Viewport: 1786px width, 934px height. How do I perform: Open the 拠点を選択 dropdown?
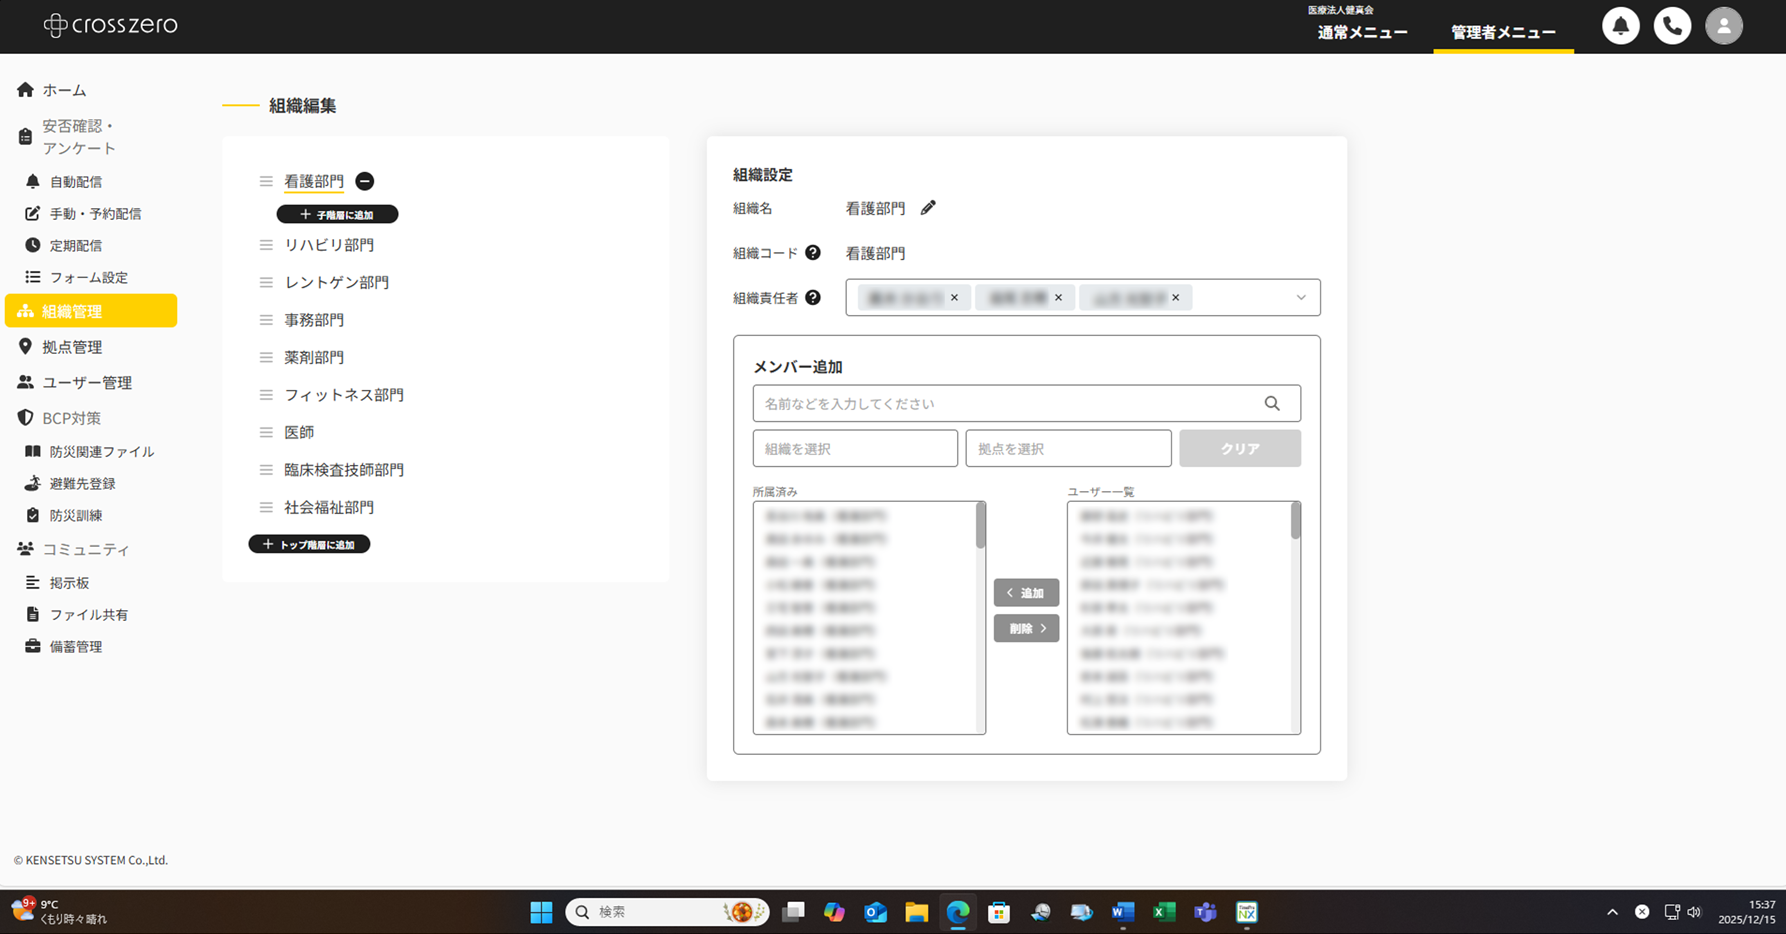click(x=1067, y=448)
